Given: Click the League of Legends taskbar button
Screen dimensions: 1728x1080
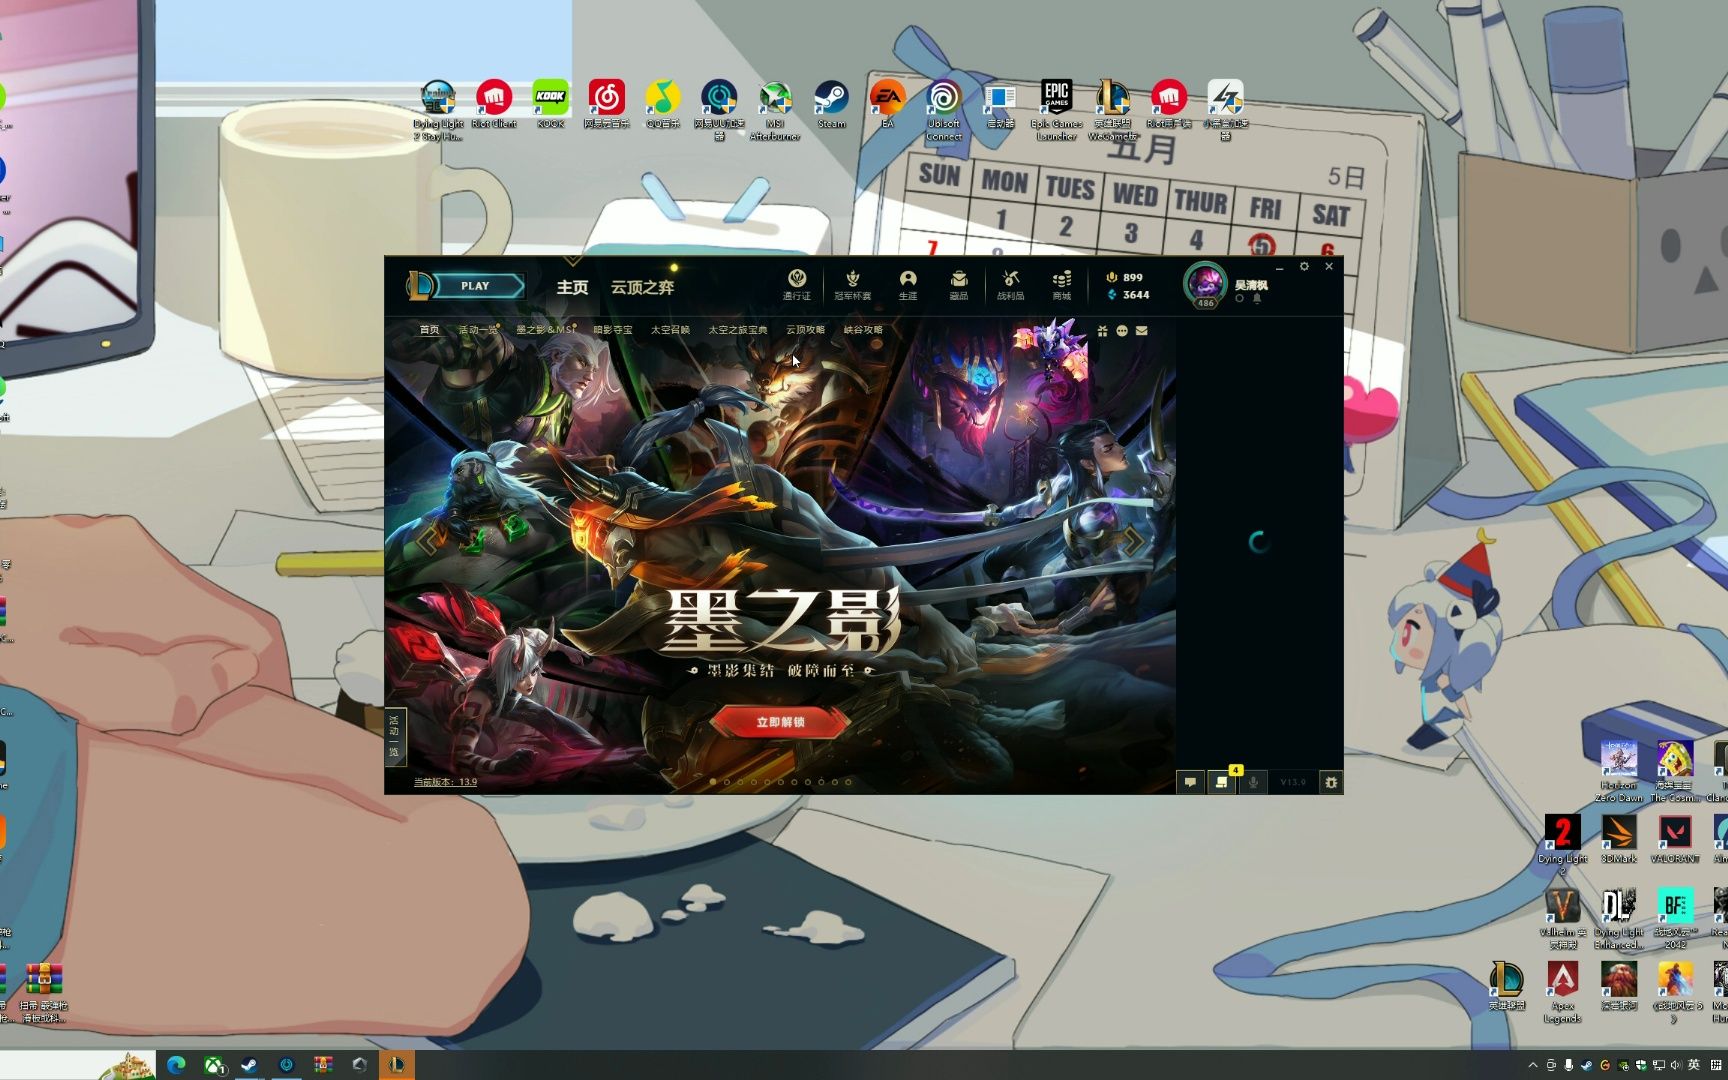Looking at the screenshot, I should click(x=396, y=1065).
